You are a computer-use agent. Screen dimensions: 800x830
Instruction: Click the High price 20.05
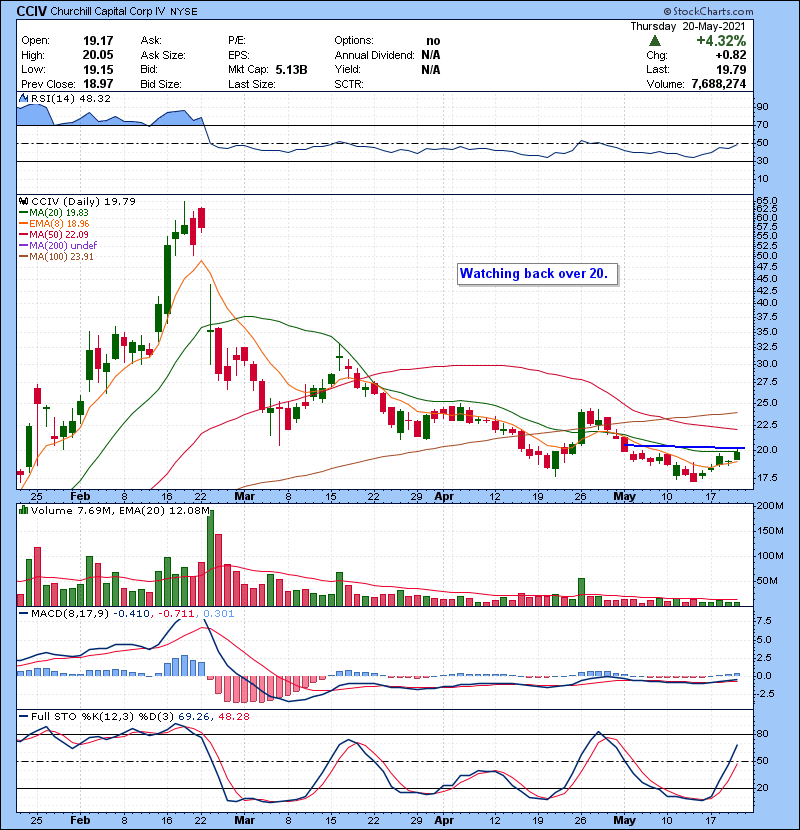[98, 55]
